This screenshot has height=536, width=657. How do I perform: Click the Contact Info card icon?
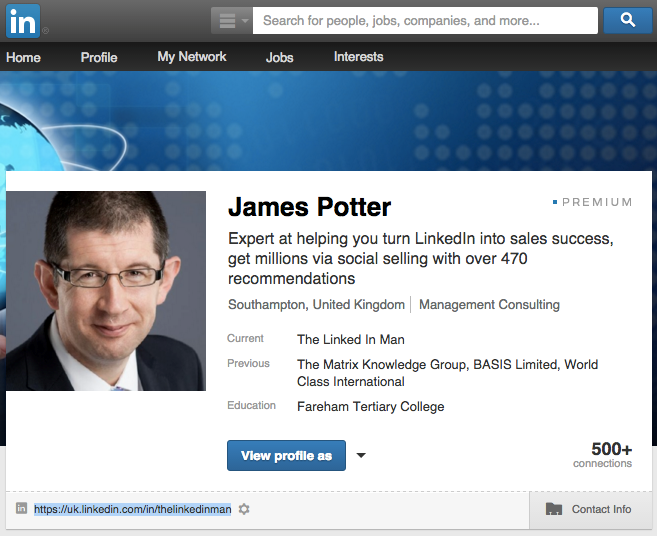(x=554, y=509)
